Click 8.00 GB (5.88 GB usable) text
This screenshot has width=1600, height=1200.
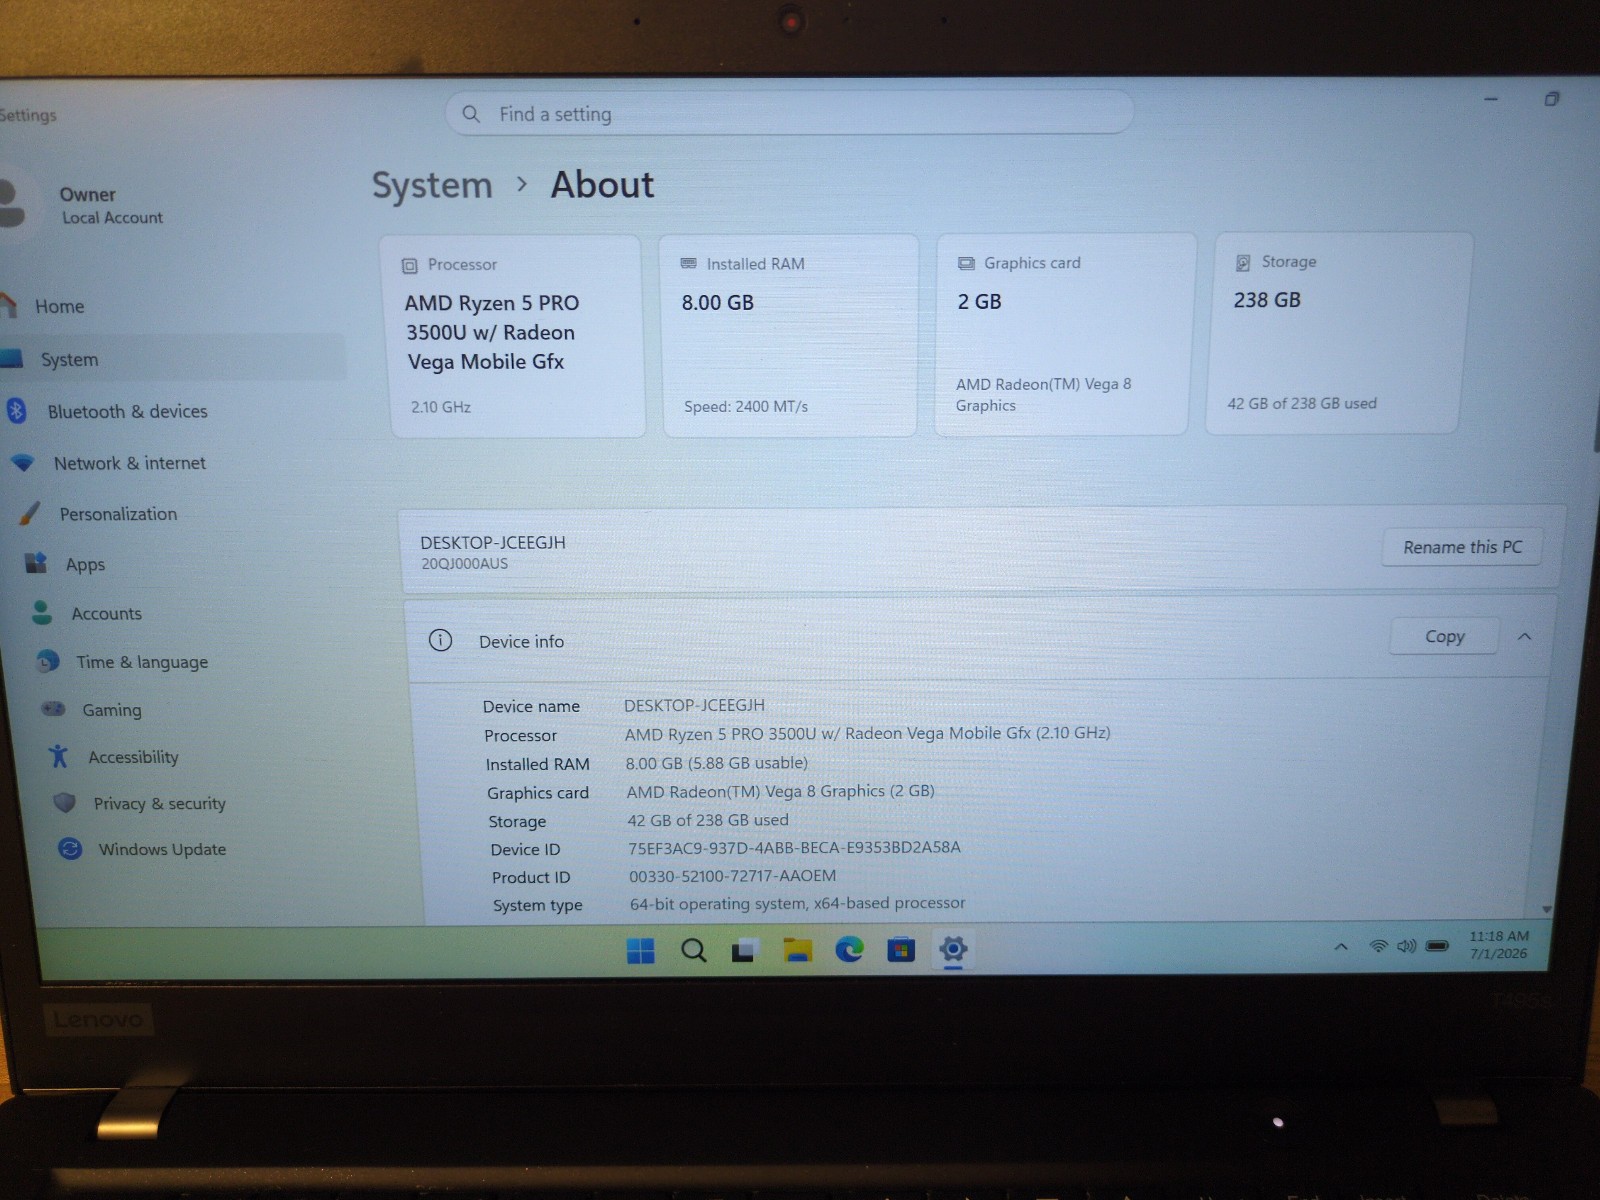click(716, 763)
